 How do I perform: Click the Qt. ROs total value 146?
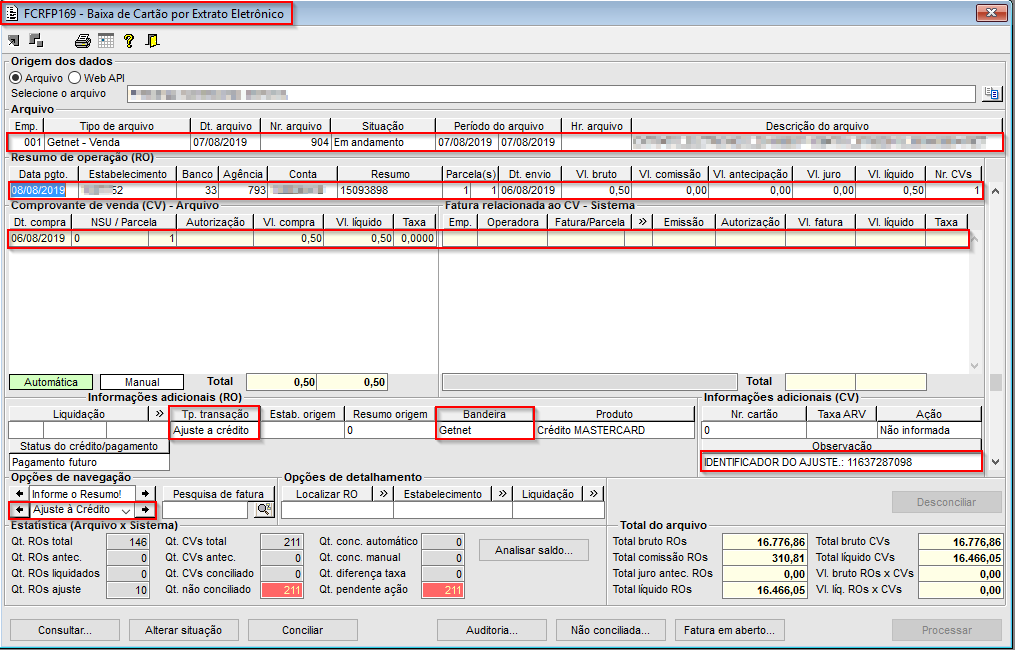128,541
